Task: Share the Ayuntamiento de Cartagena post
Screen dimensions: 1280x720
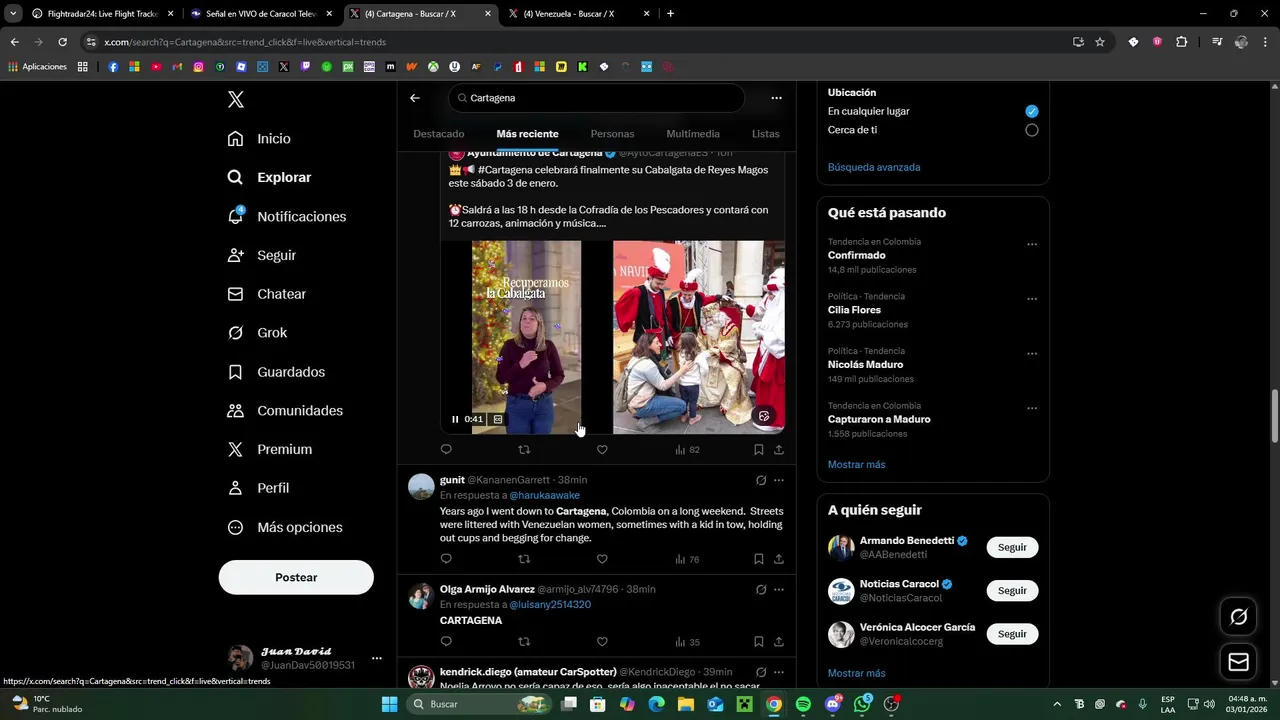Action: pyautogui.click(x=779, y=450)
